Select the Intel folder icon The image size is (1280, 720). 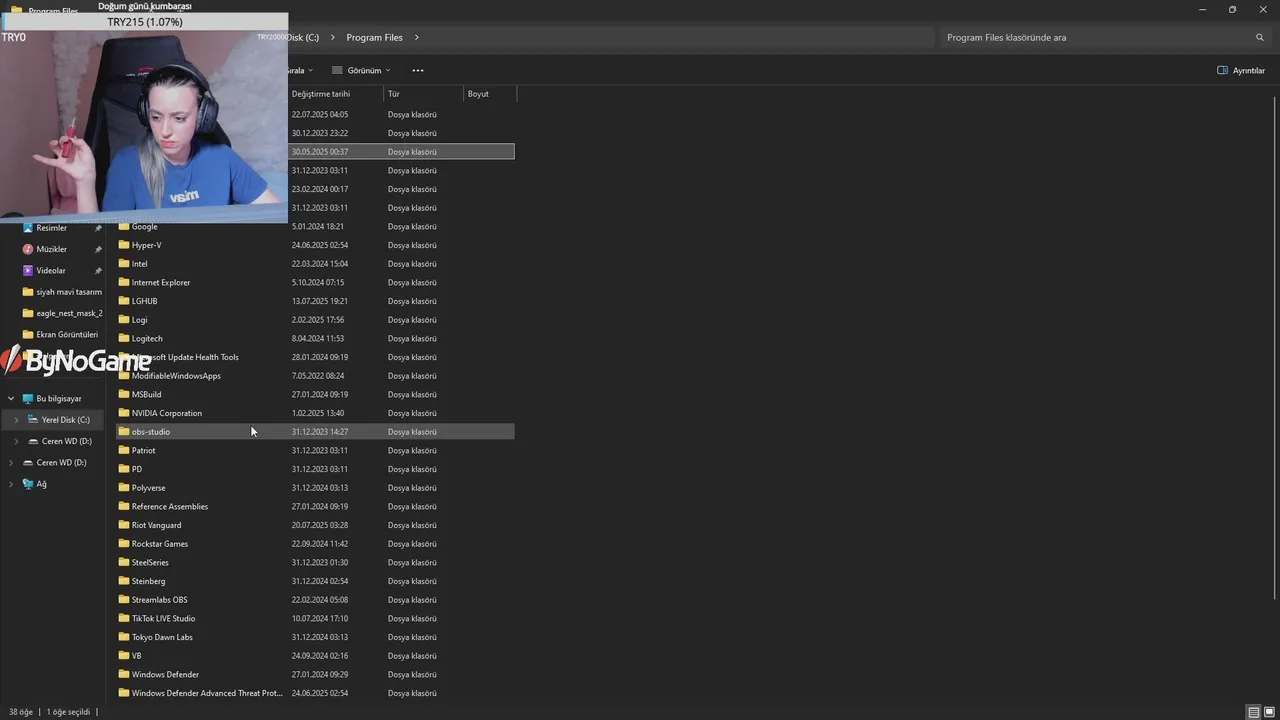tap(124, 264)
